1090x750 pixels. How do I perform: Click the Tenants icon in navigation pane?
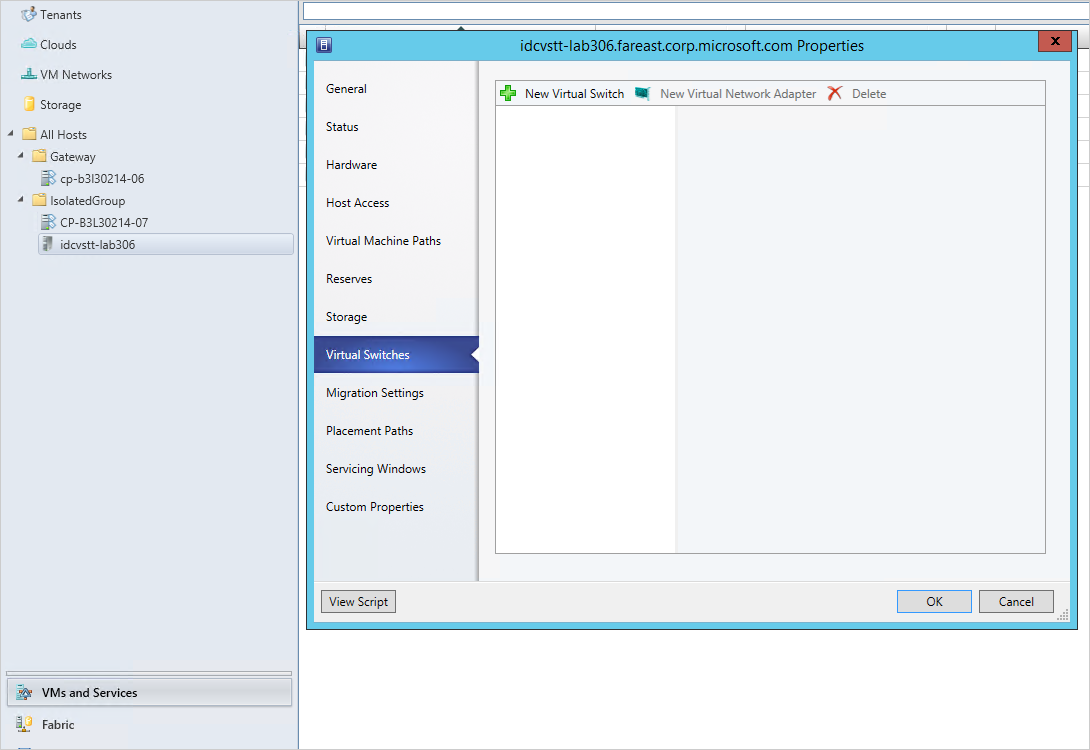[29, 14]
